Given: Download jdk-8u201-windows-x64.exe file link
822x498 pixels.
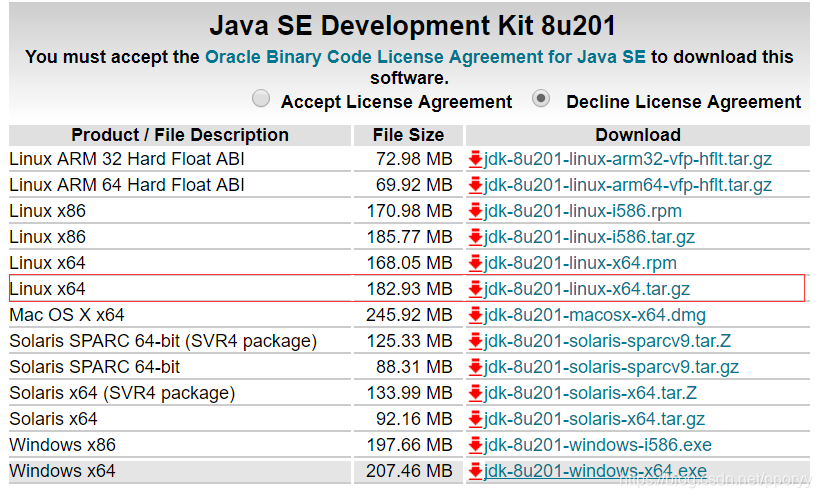Looking at the screenshot, I should (x=595, y=471).
